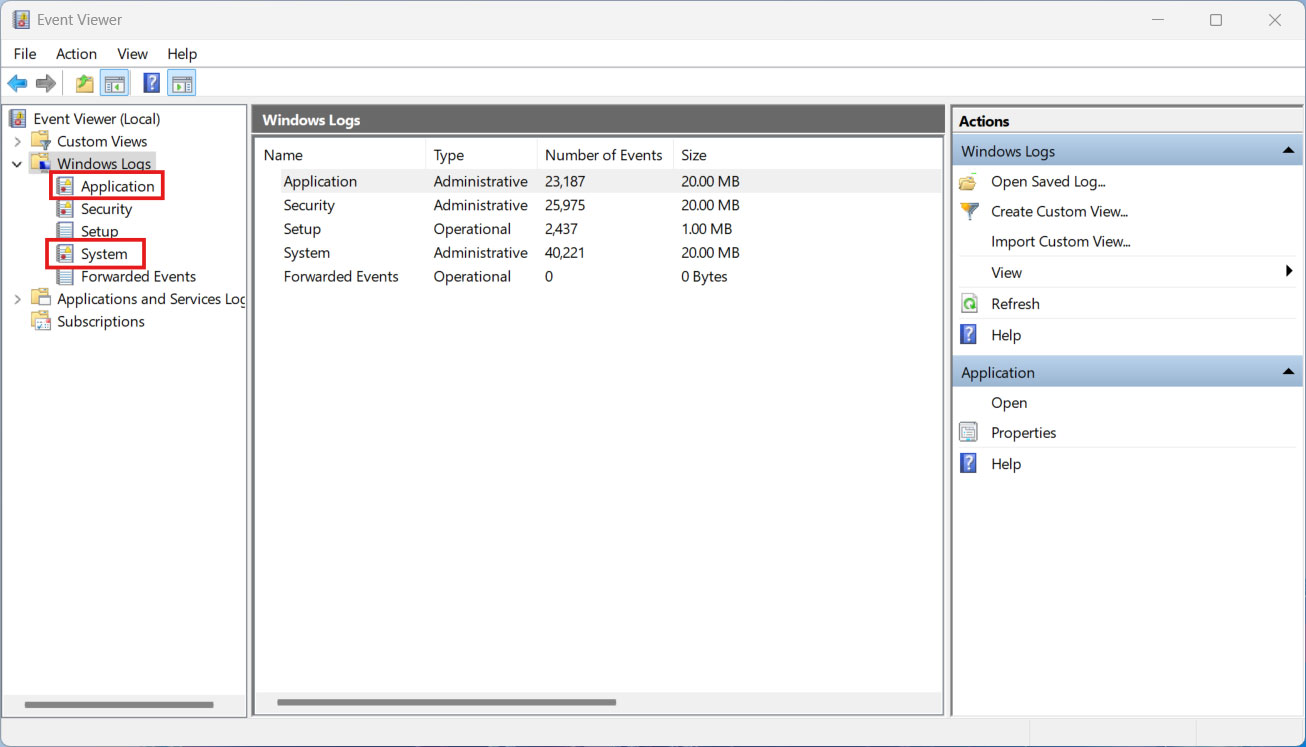This screenshot has width=1306, height=747.
Task: Click the Application log icon in tree
Action: (65, 186)
